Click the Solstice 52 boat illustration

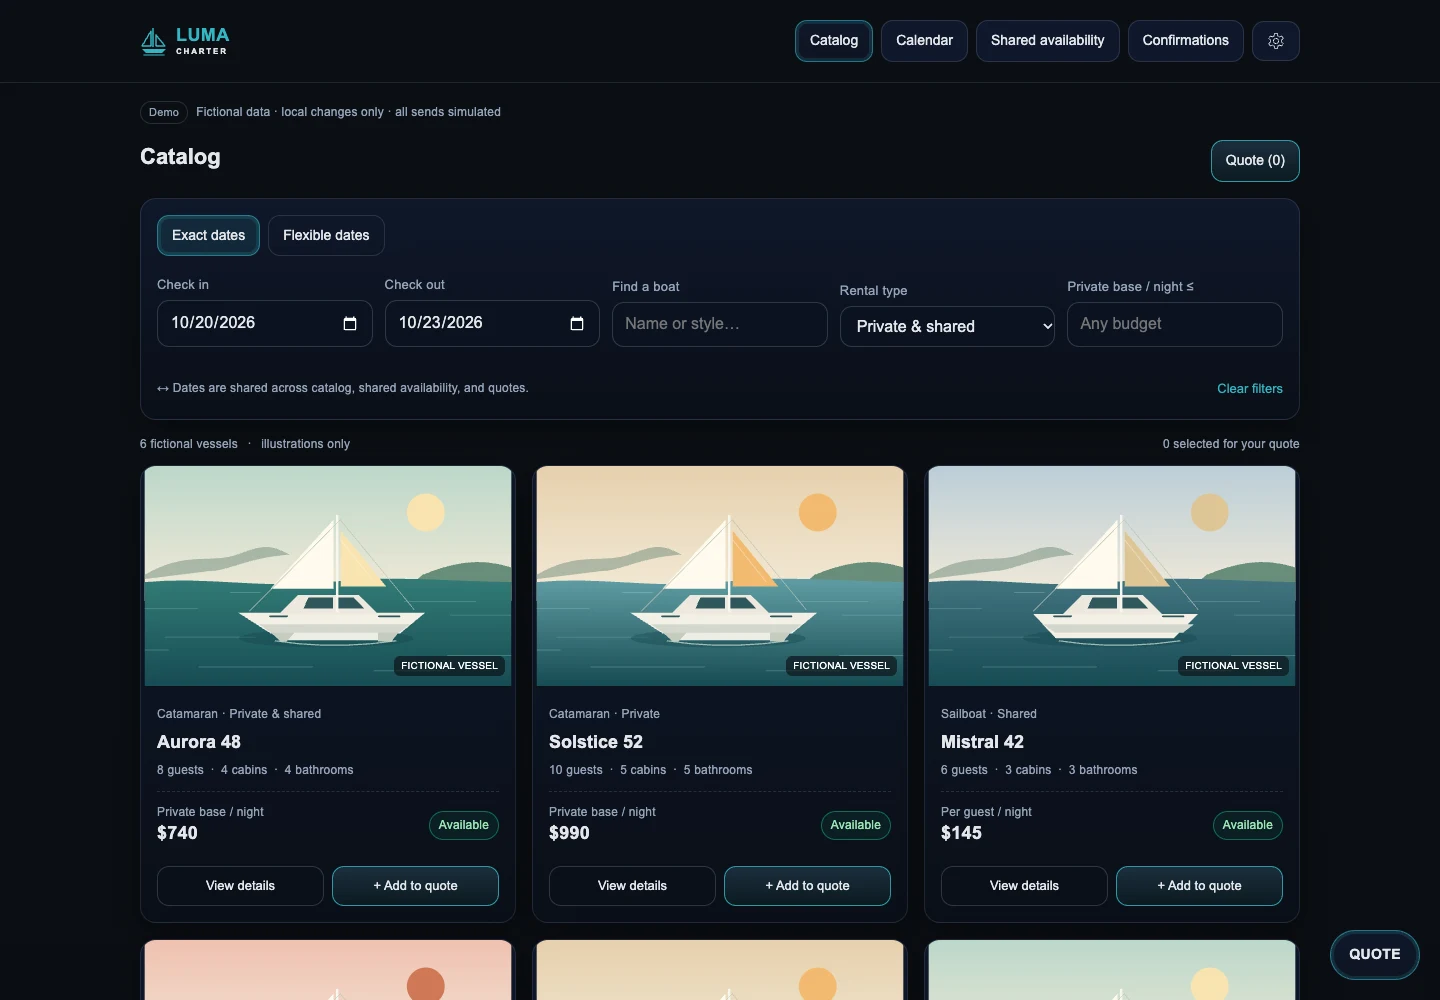pos(720,576)
